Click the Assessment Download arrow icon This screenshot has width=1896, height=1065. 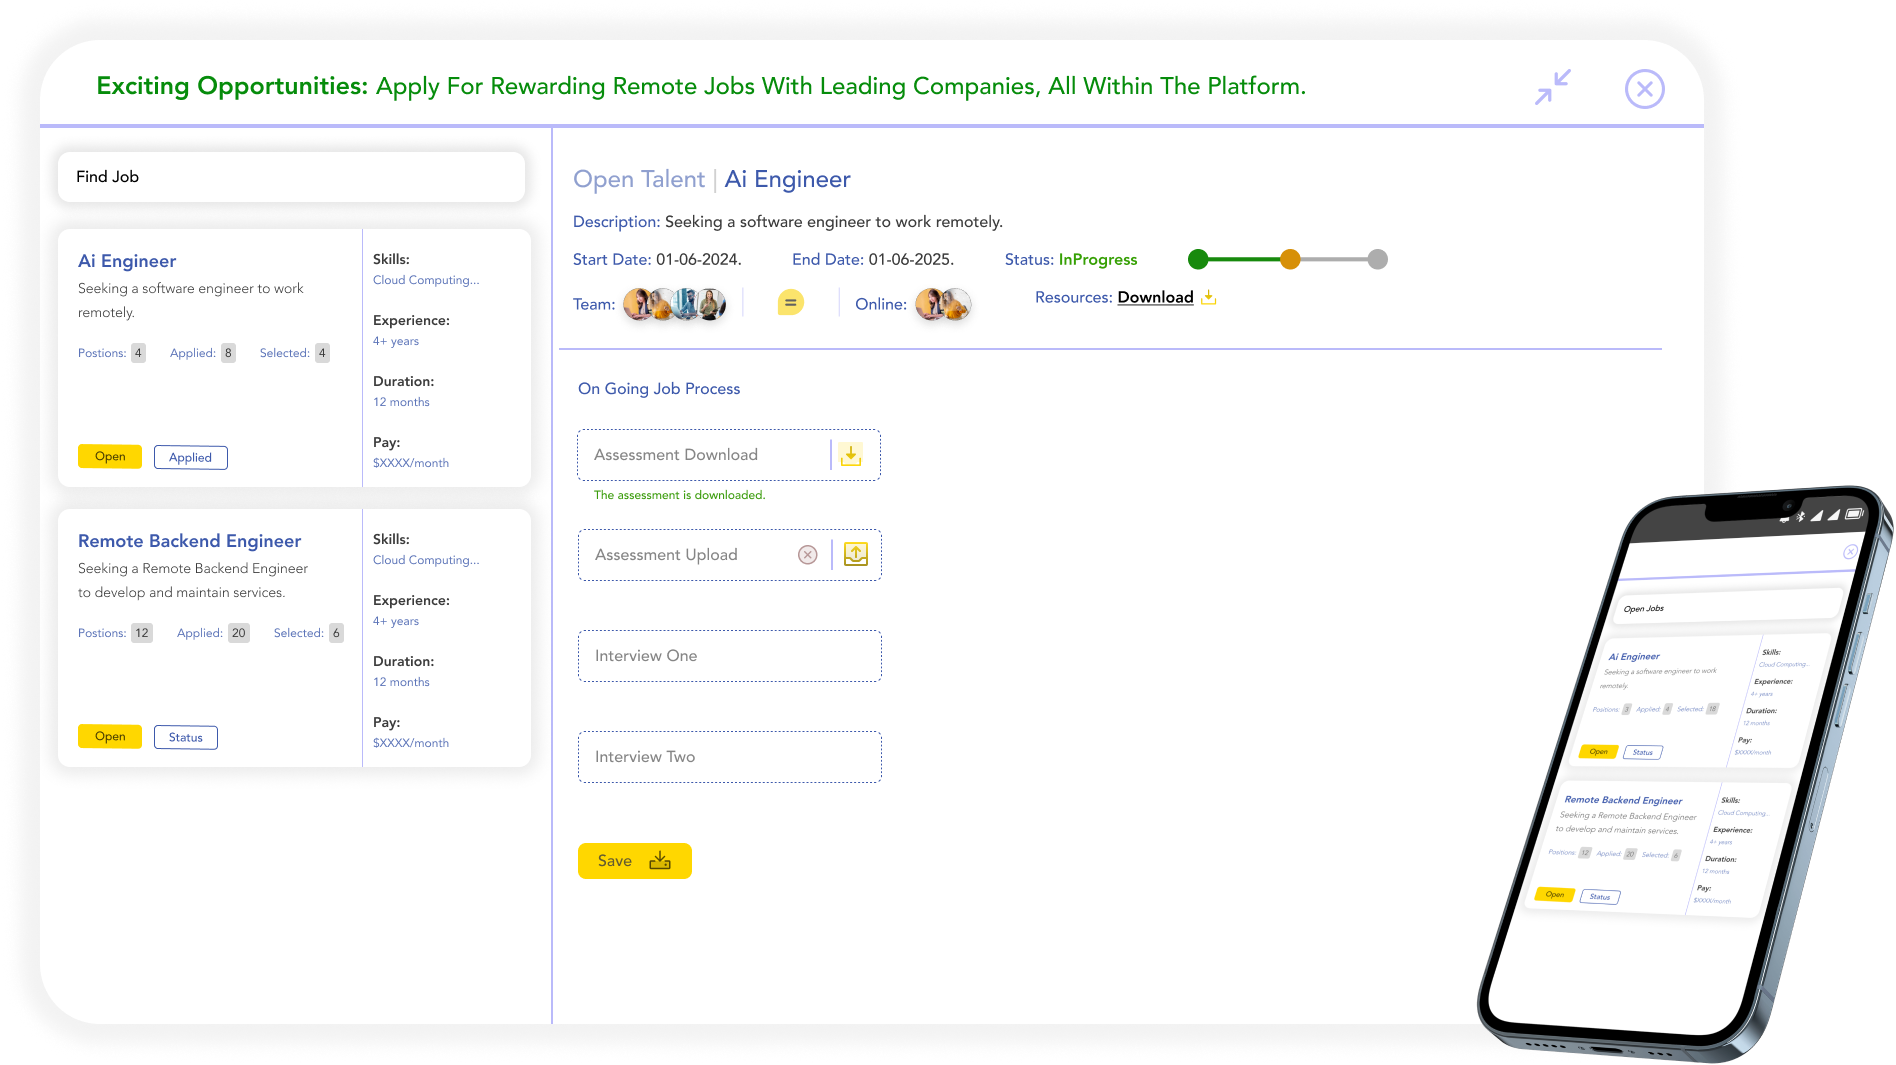[851, 455]
